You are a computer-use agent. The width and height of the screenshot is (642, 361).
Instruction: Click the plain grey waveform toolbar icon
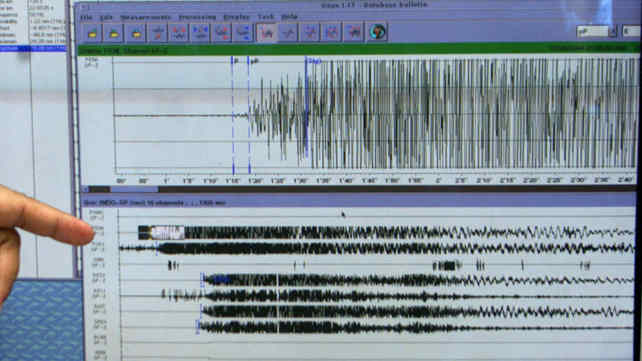[x=288, y=33]
